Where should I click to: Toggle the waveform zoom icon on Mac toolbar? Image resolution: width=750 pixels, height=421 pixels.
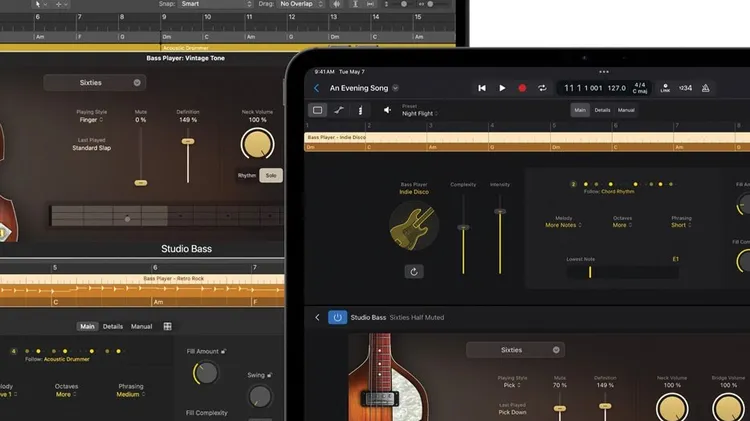[x=337, y=4]
